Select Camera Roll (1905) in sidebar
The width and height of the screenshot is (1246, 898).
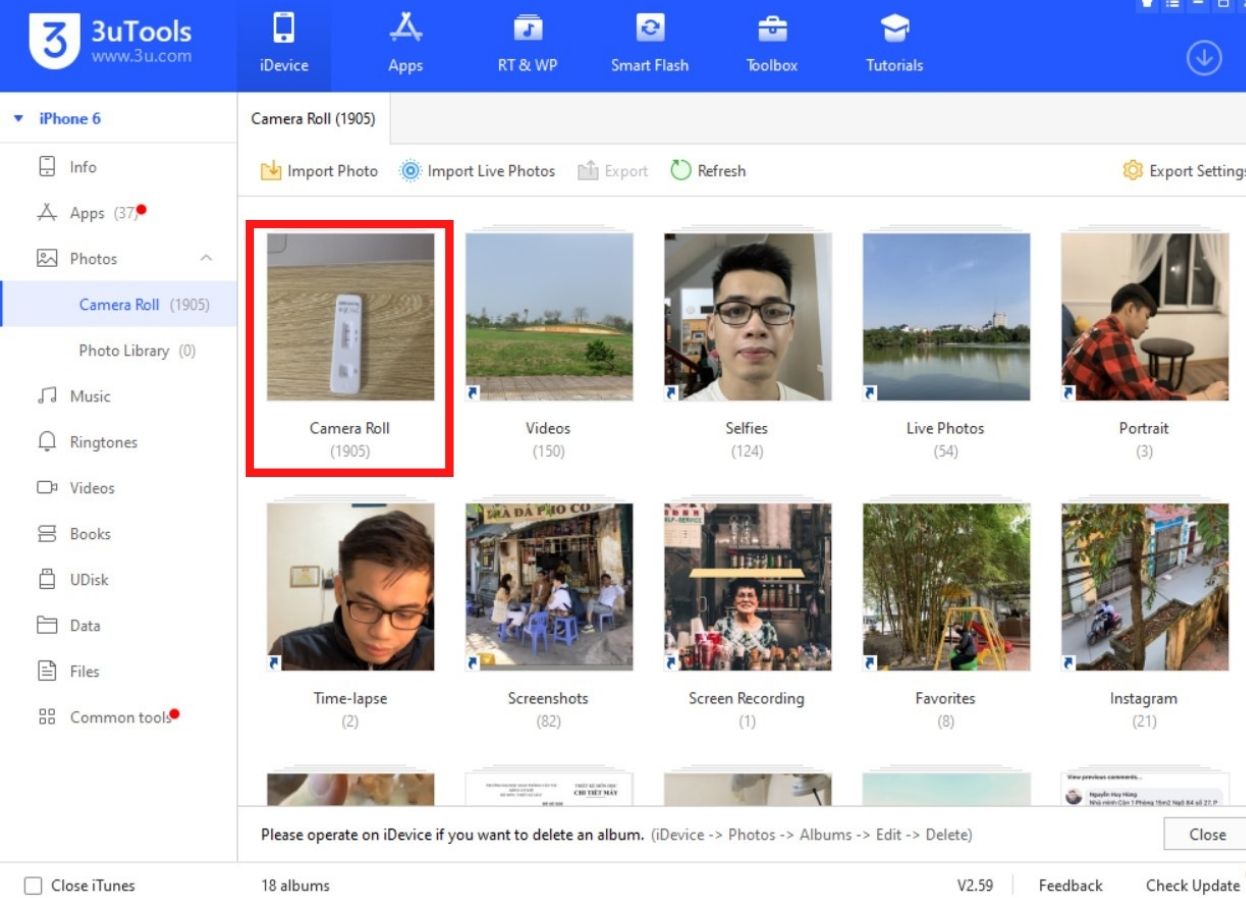coord(118,305)
